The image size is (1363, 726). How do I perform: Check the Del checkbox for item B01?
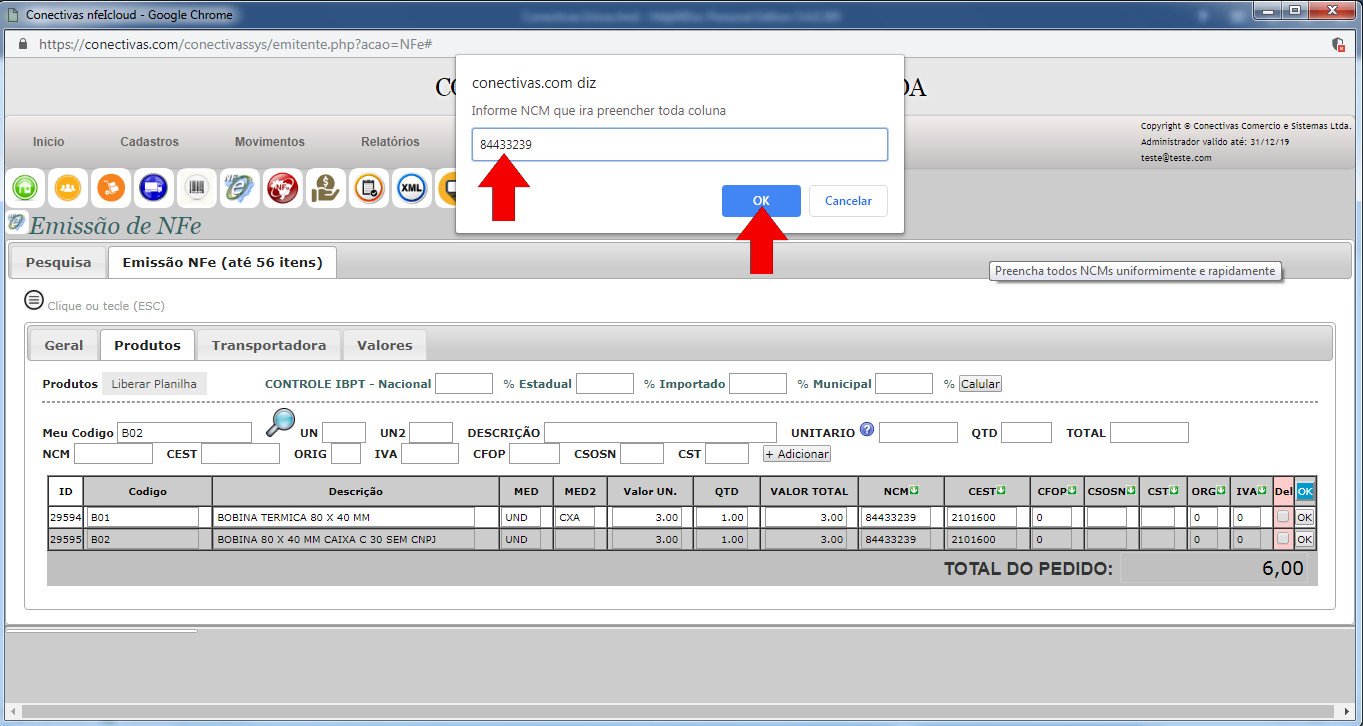pos(1283,516)
